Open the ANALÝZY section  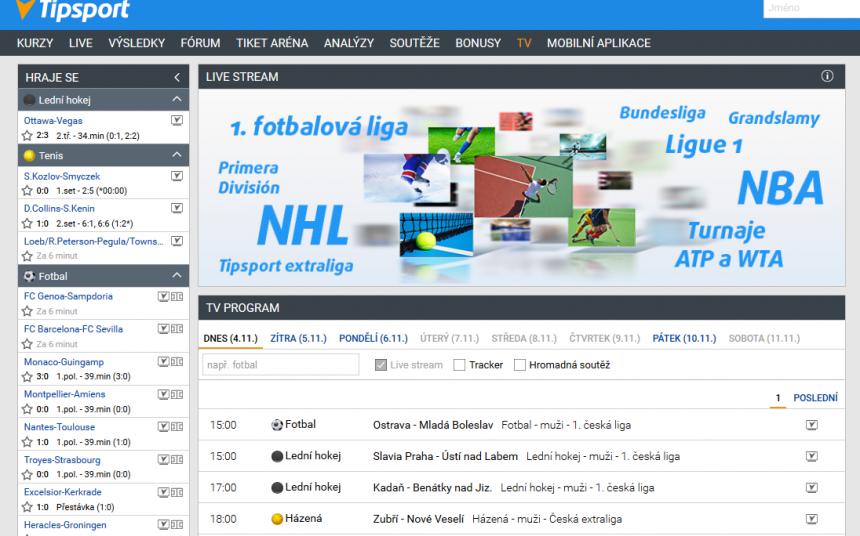pos(349,43)
